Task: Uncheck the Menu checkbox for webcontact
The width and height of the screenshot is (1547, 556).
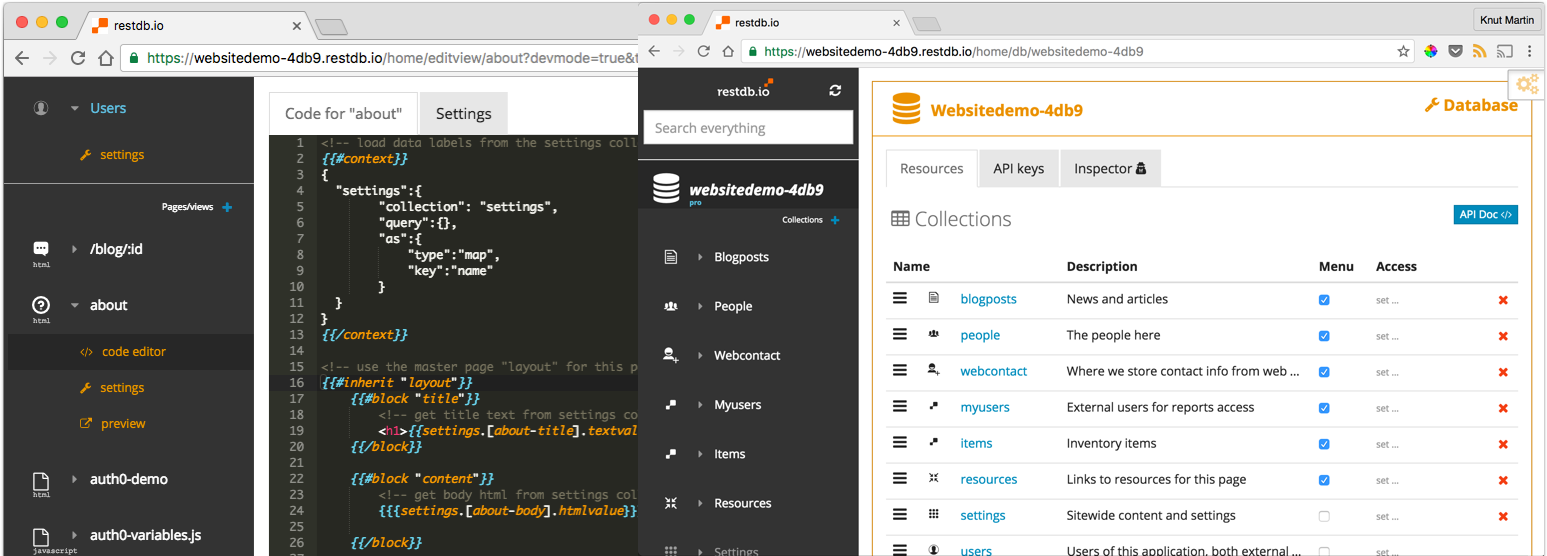Action: coord(1324,372)
